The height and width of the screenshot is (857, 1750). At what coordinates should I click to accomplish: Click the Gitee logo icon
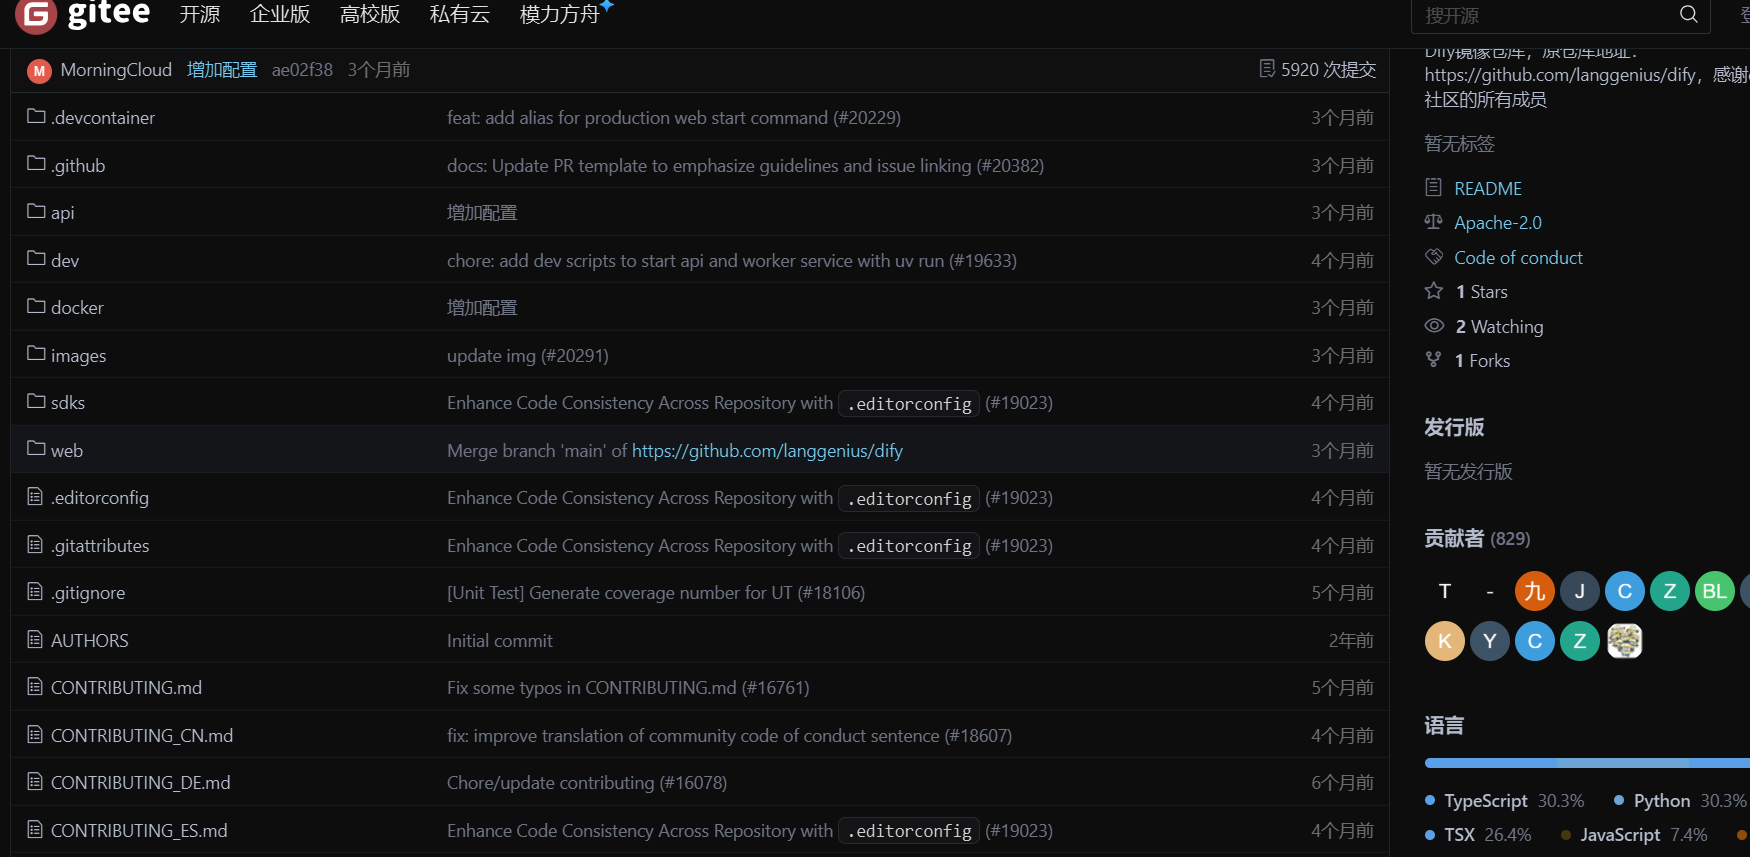tap(36, 14)
